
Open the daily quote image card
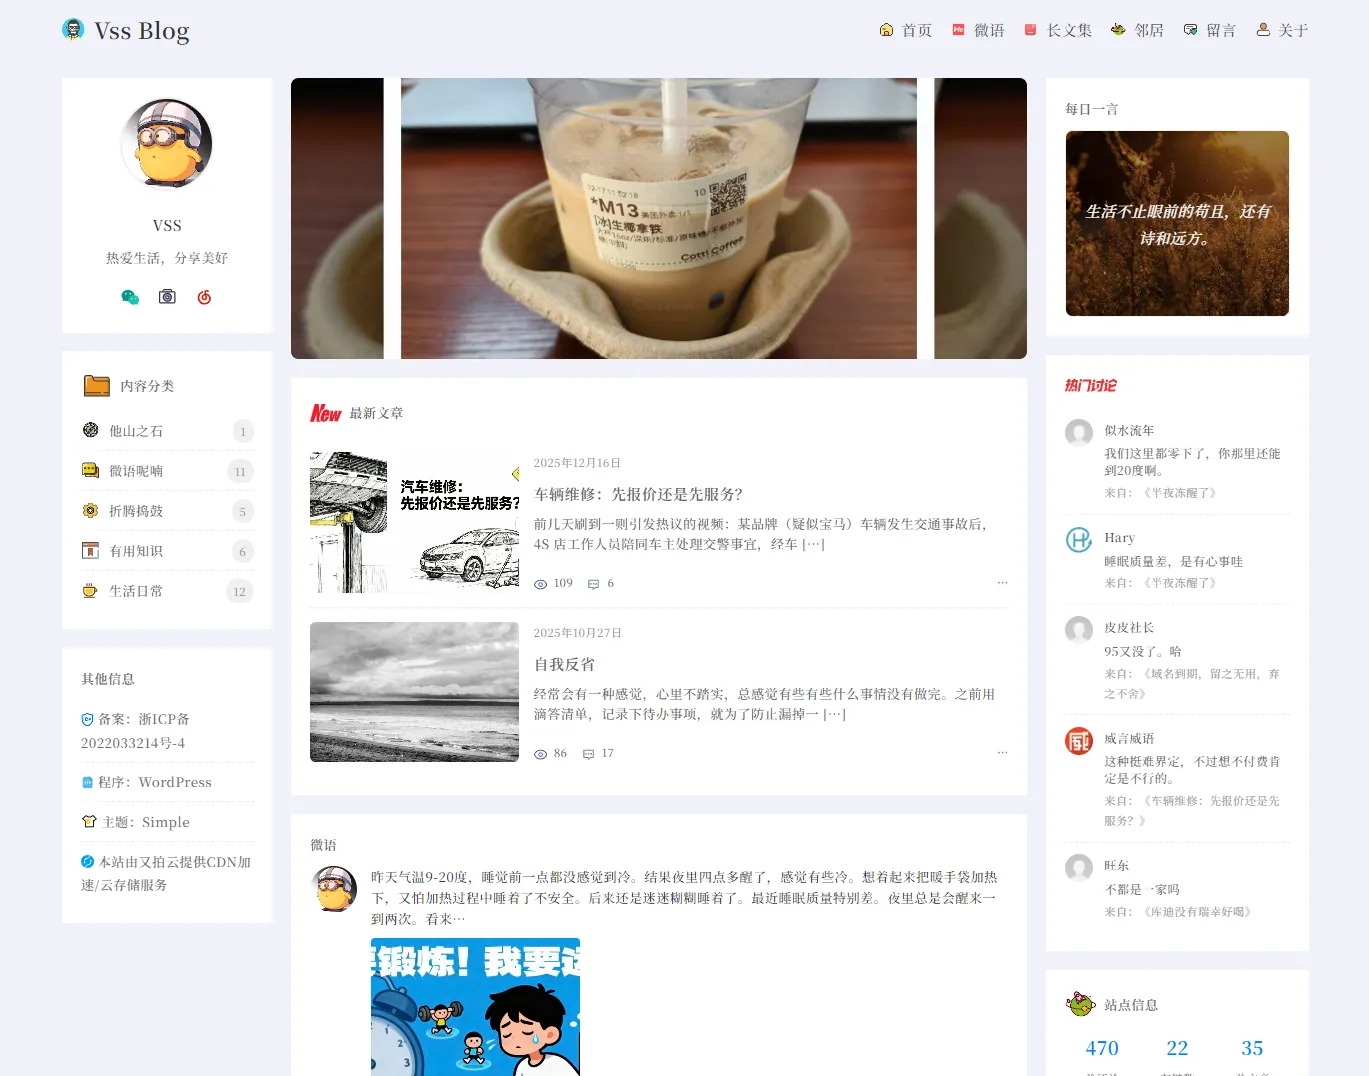pyautogui.click(x=1177, y=223)
